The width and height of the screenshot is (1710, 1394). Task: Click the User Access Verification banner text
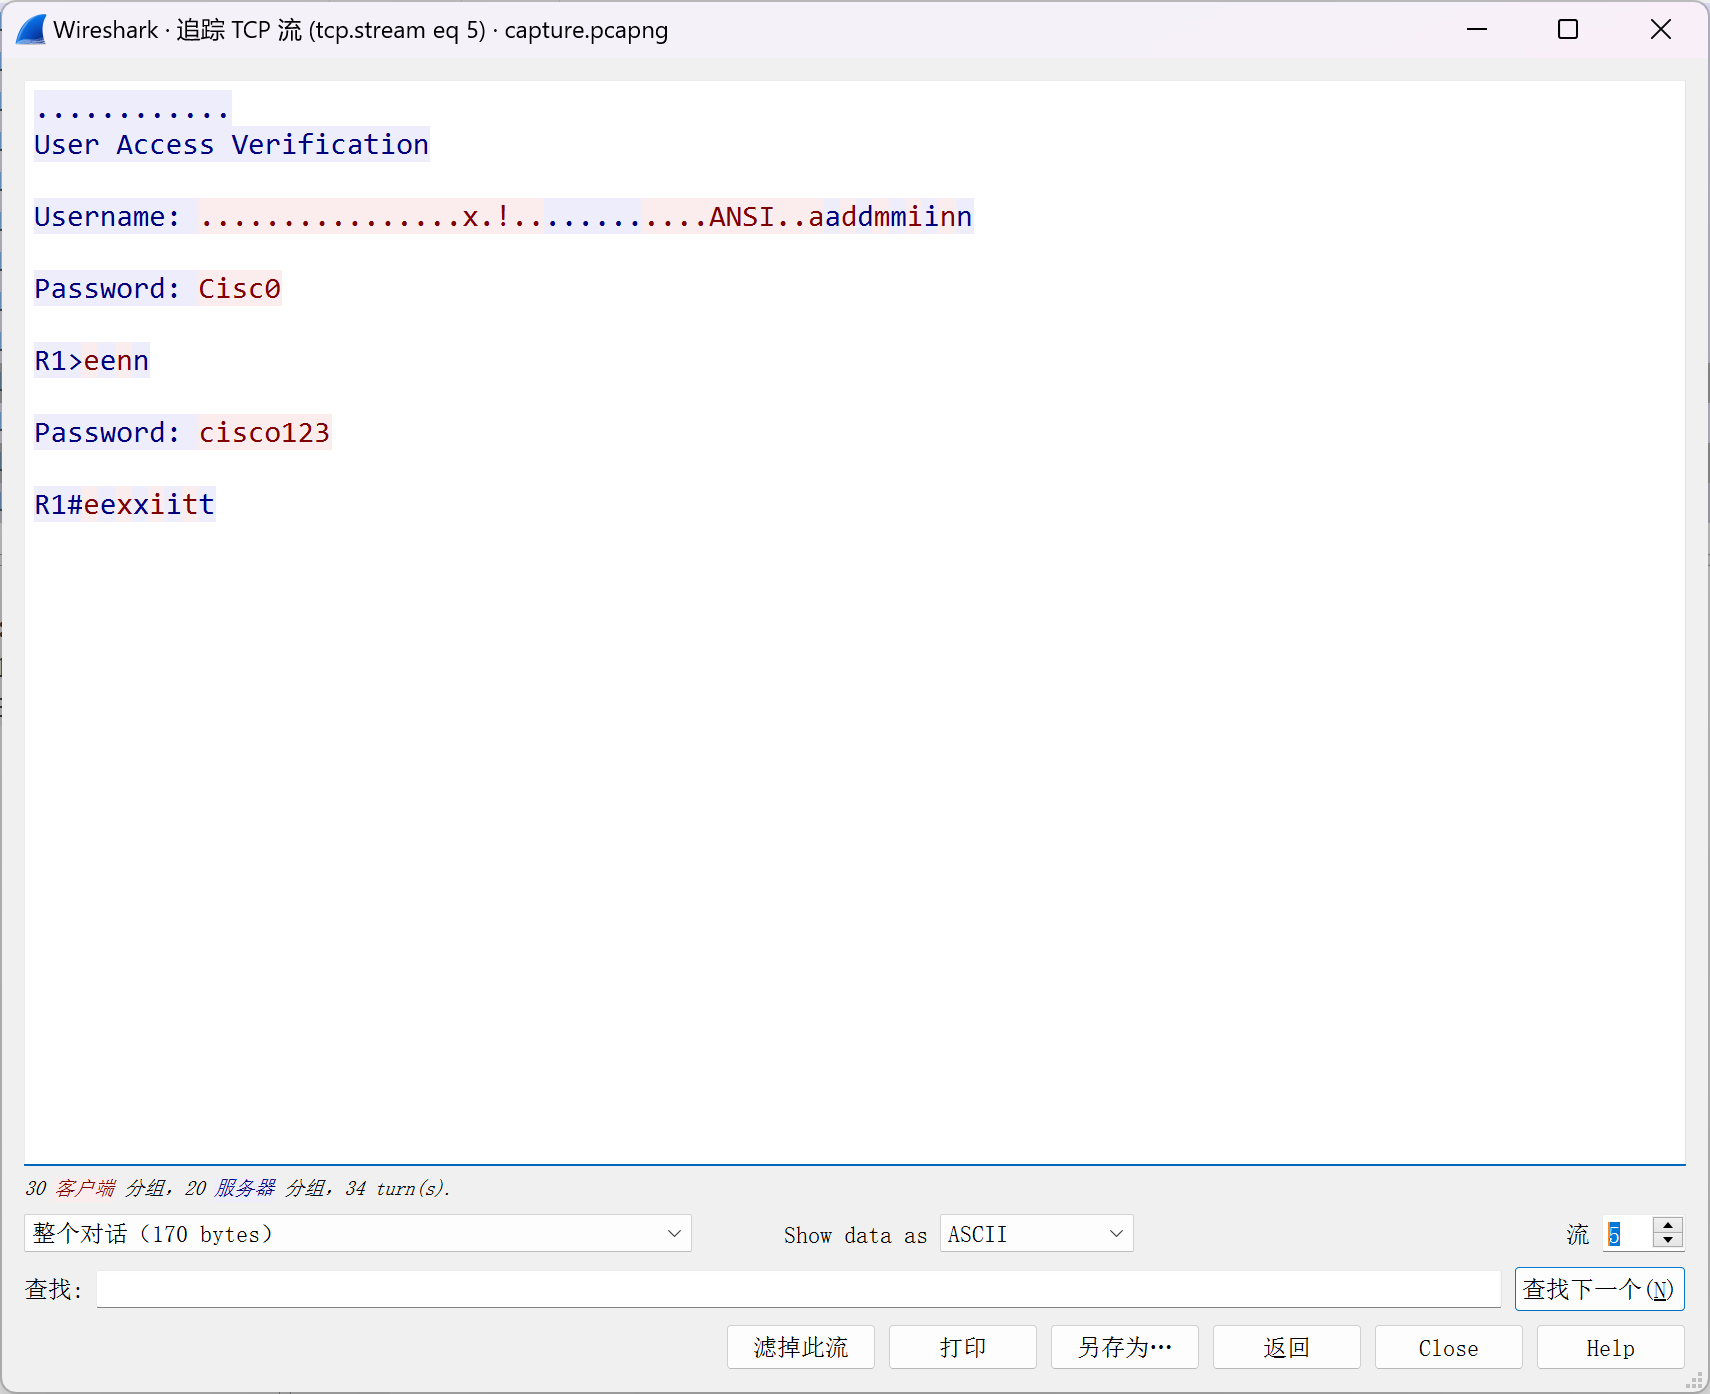pyautogui.click(x=230, y=144)
